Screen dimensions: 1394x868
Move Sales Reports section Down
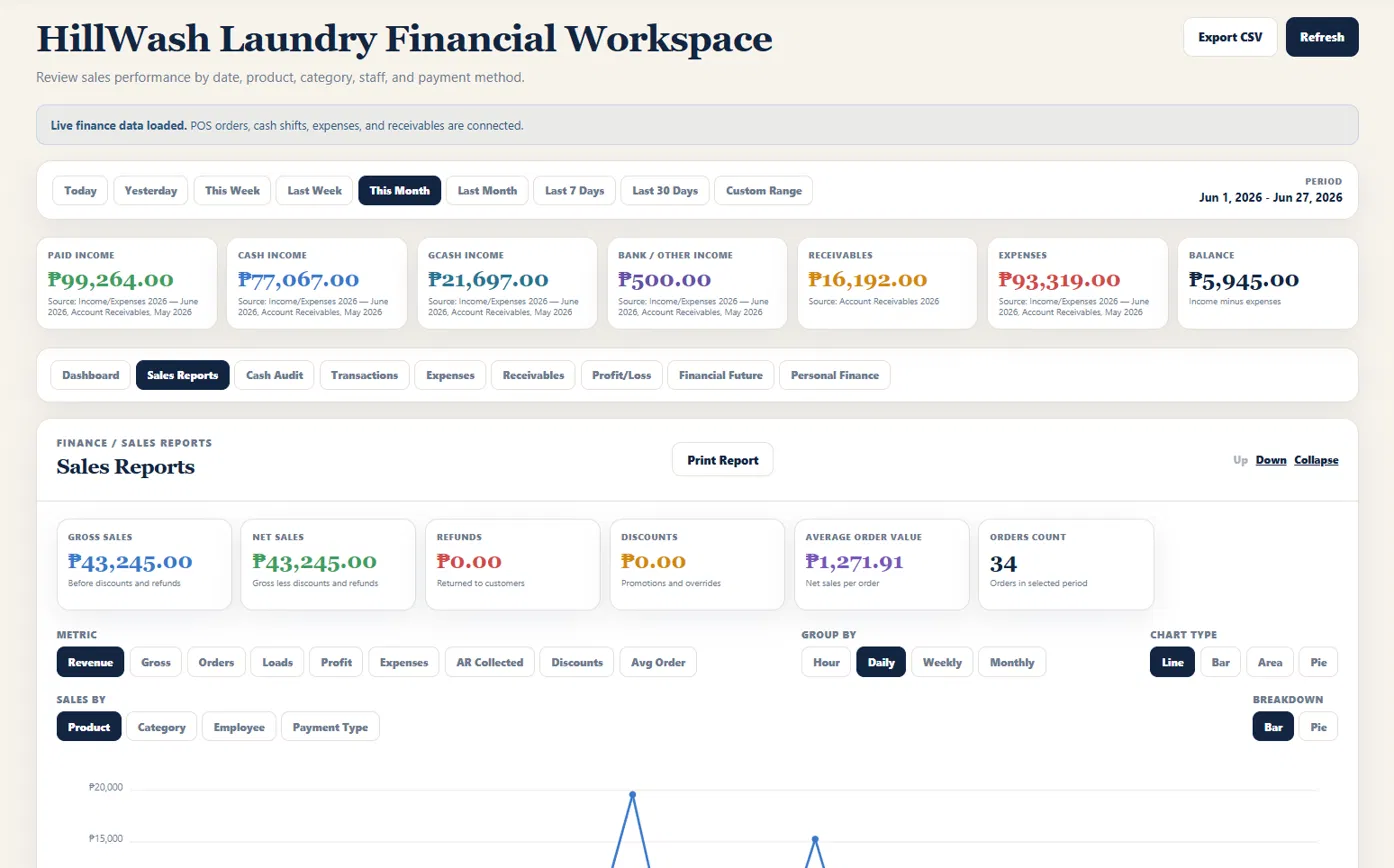pyautogui.click(x=1271, y=460)
